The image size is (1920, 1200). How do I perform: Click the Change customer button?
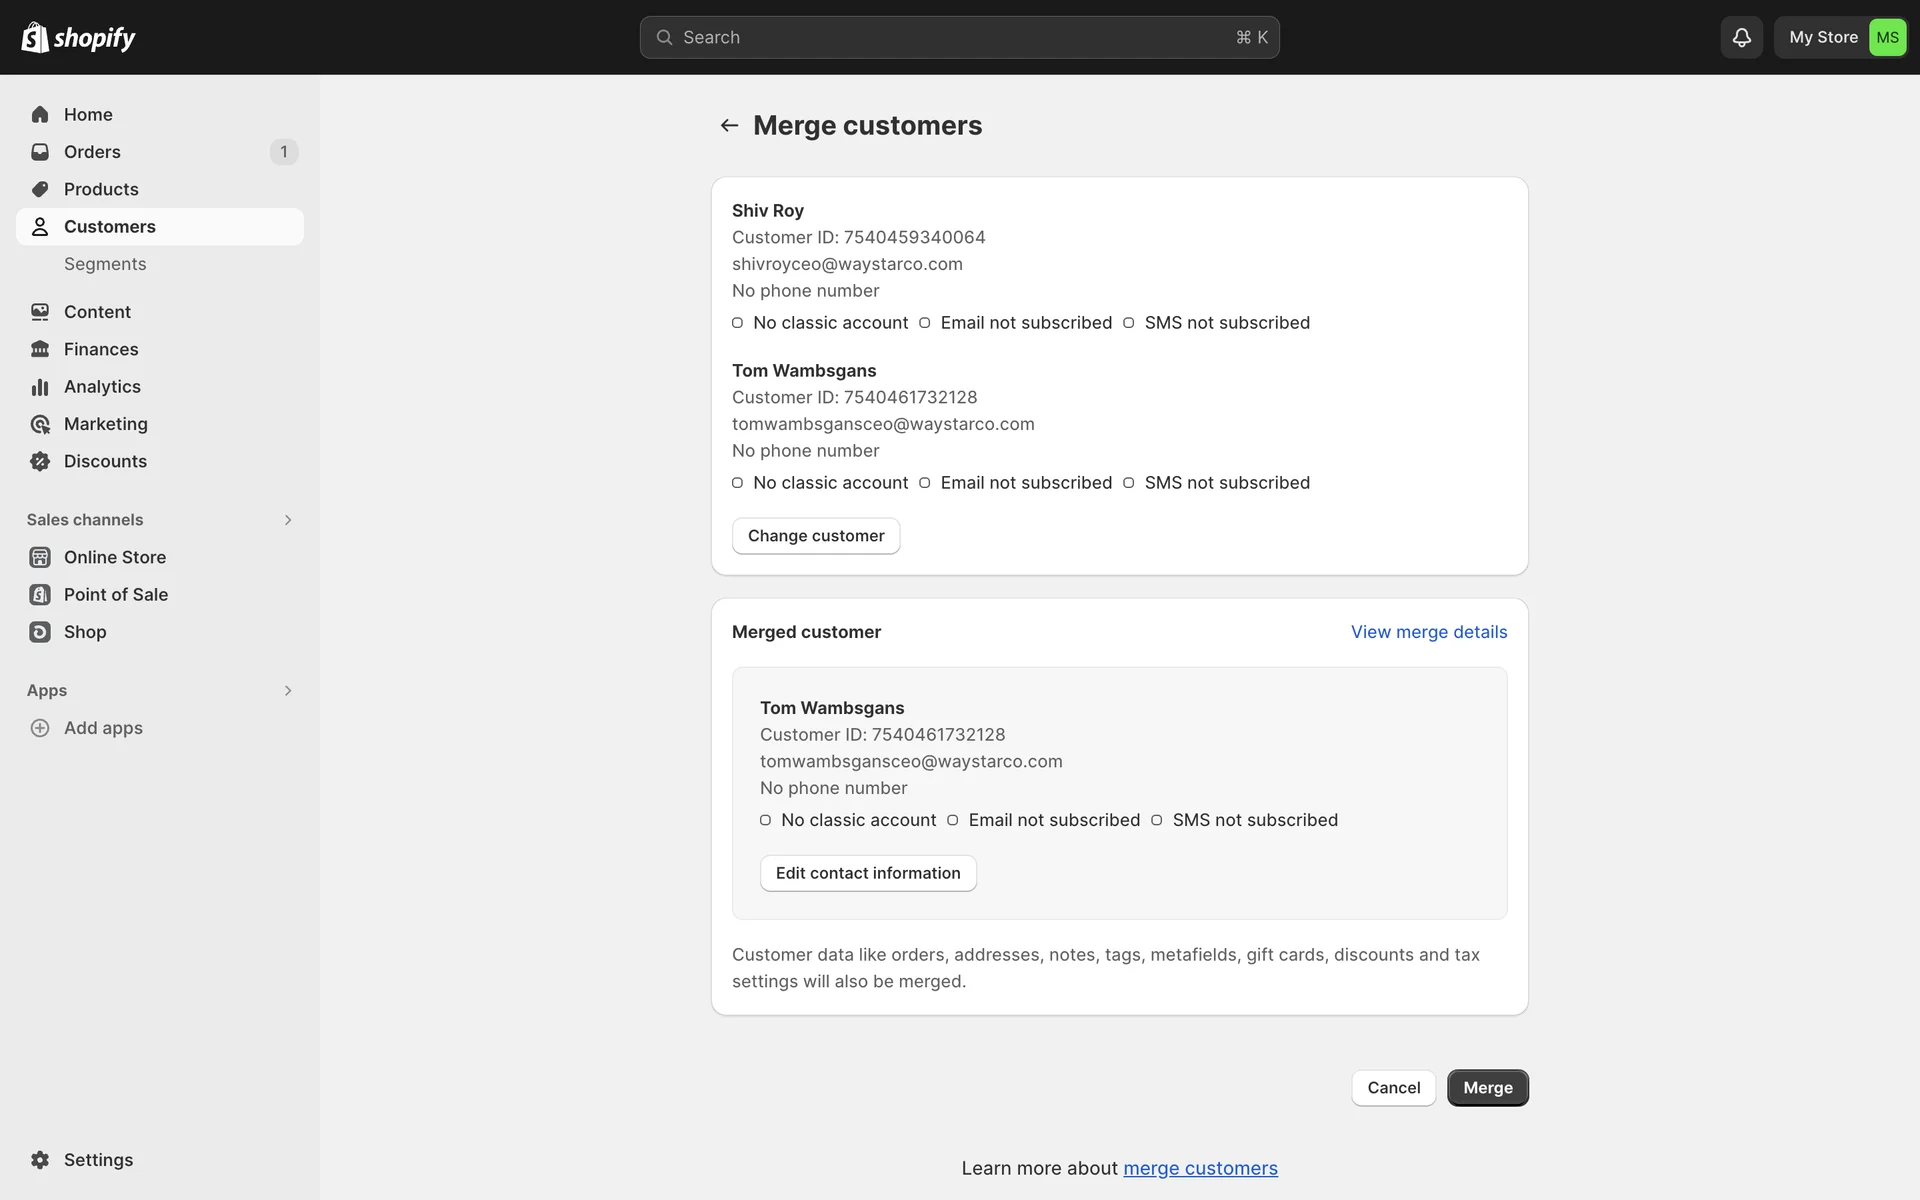815,536
